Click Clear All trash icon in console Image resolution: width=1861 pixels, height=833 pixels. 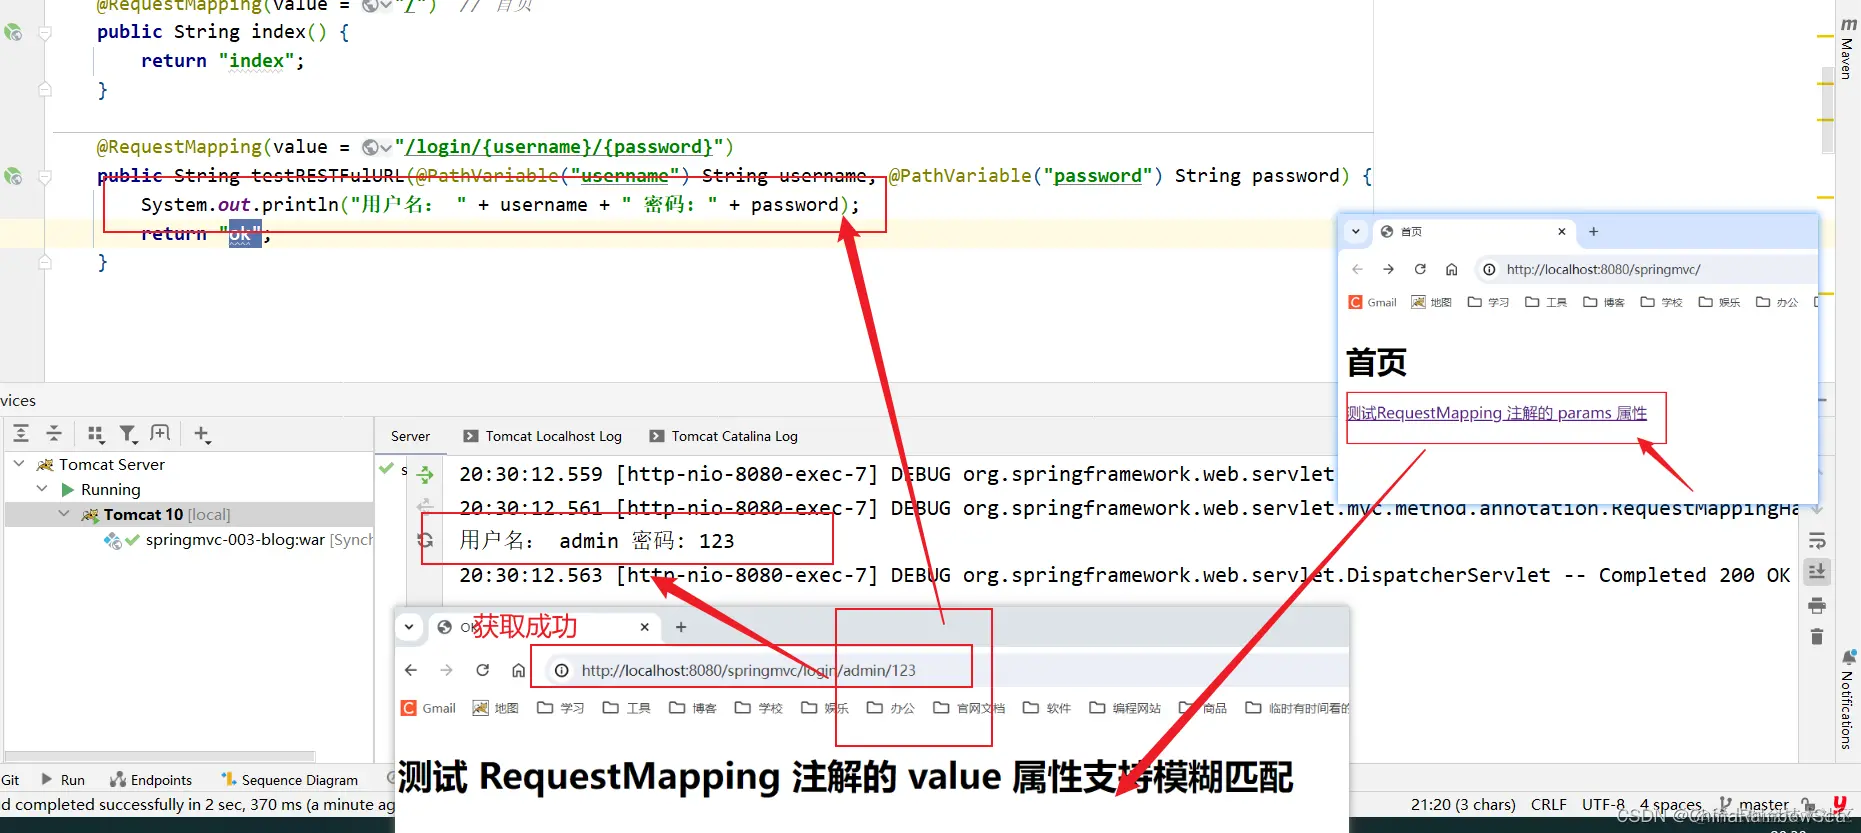click(x=1817, y=636)
